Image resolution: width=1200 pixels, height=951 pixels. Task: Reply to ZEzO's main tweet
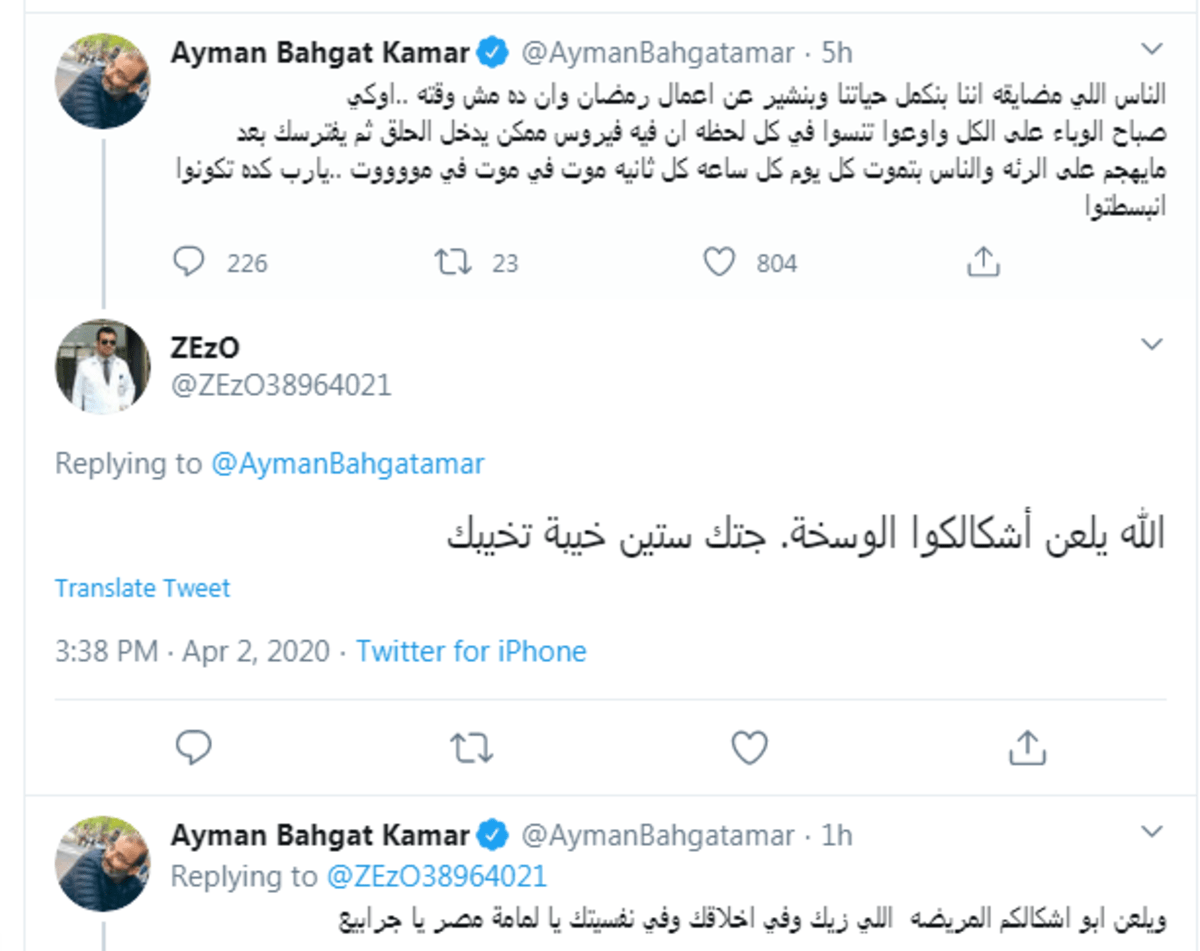[x=191, y=746]
